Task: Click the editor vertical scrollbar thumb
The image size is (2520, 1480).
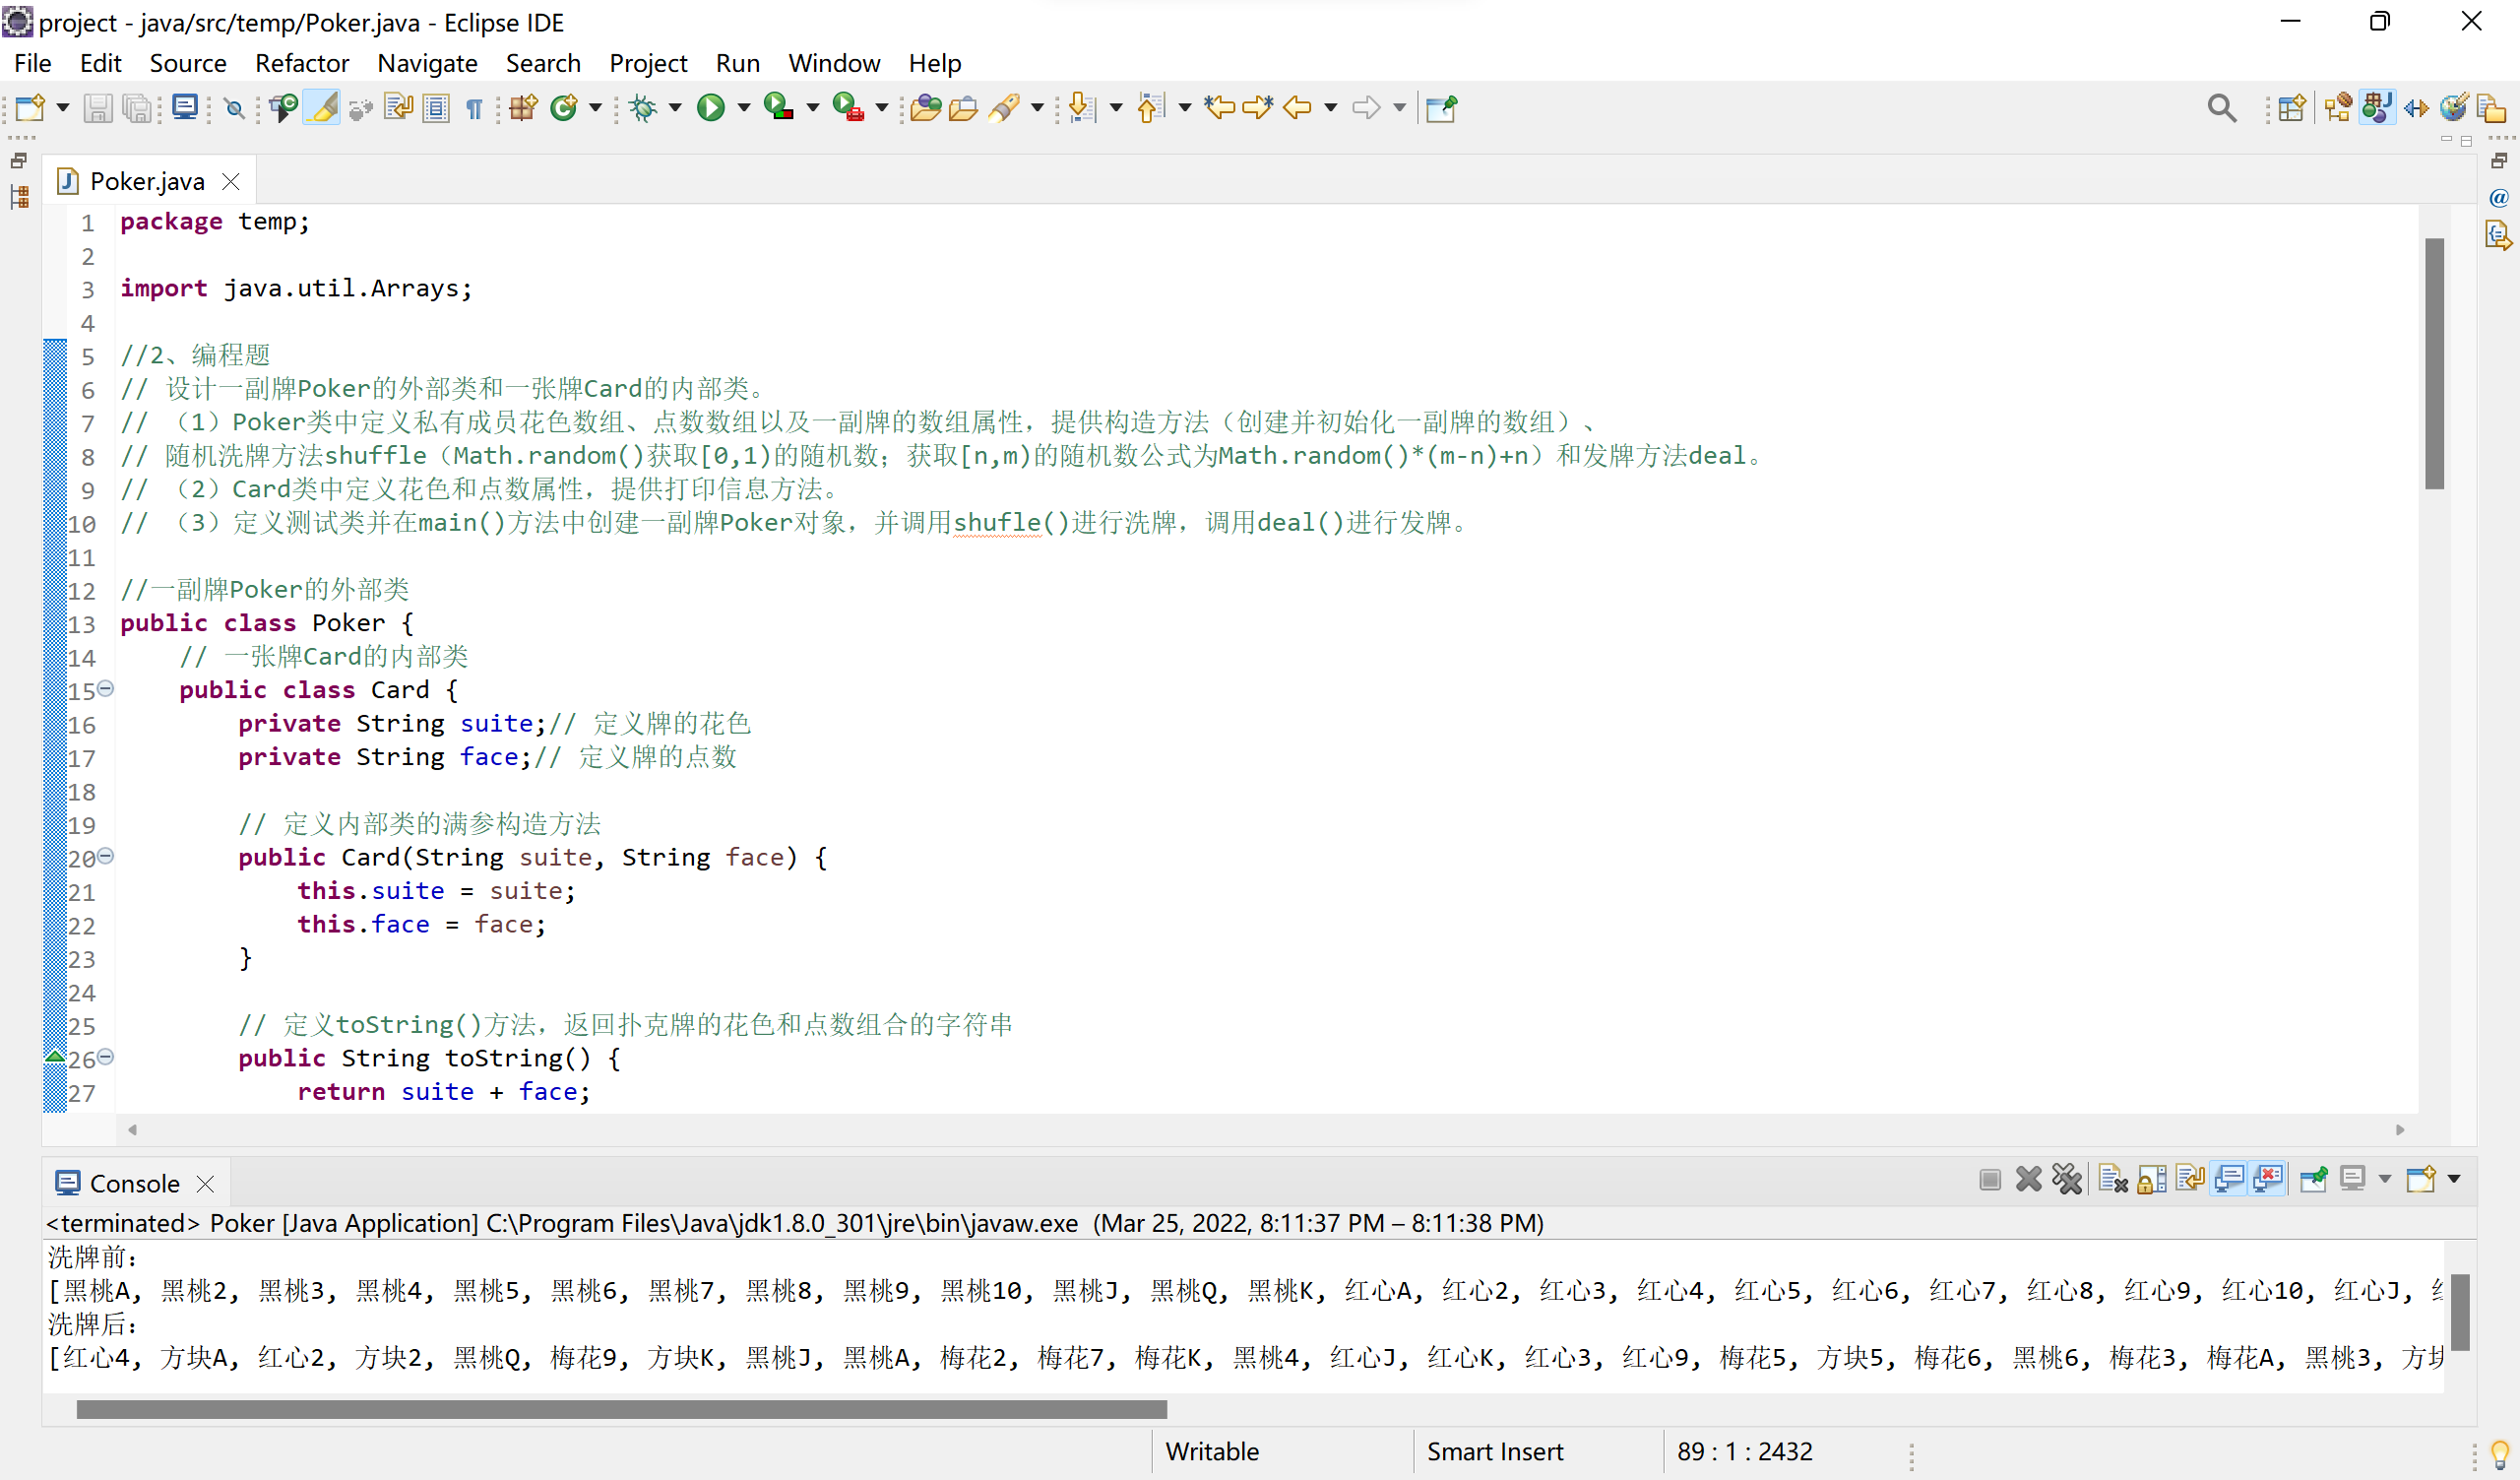Action: (2434, 364)
